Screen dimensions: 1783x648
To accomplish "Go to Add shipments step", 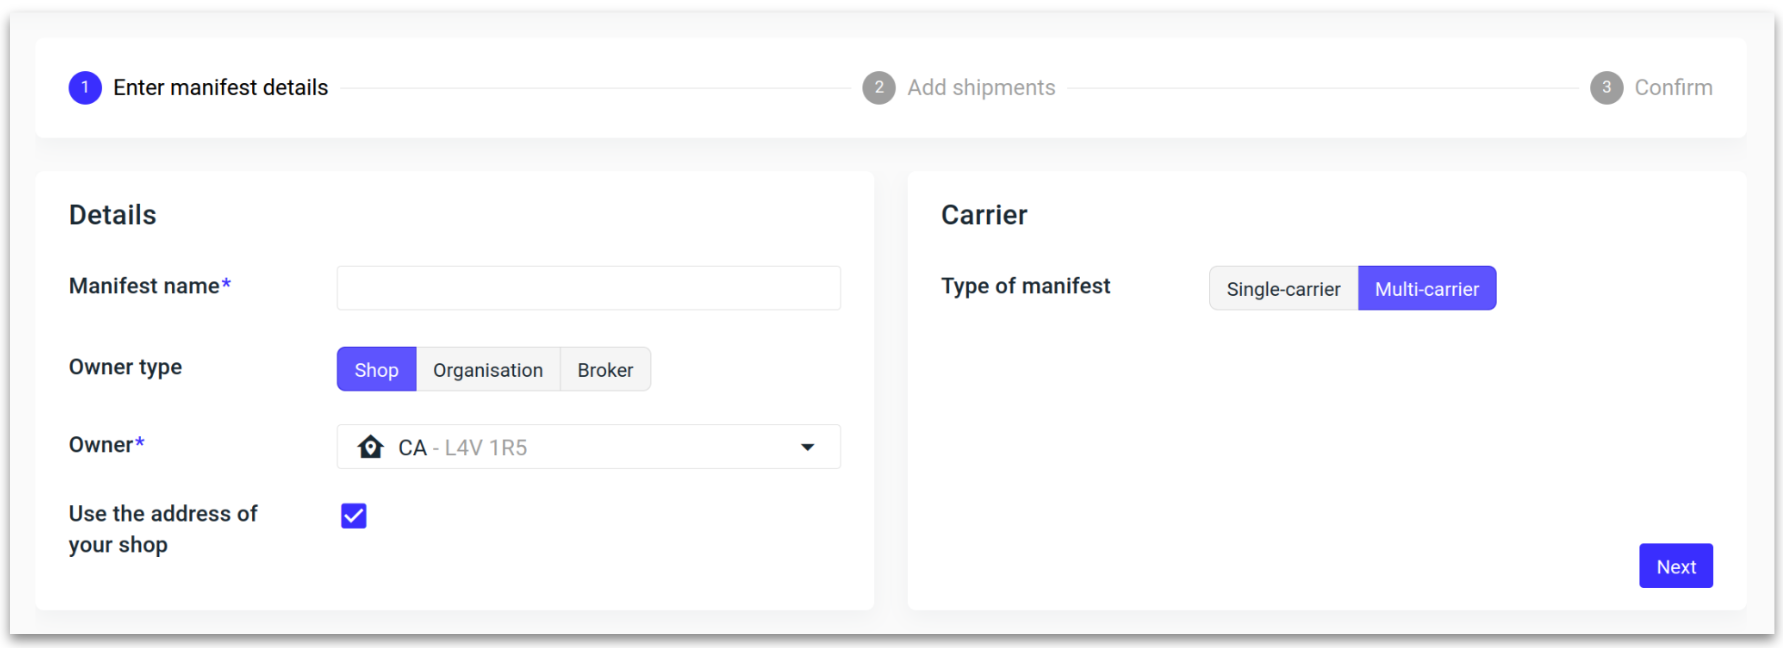I will 981,88.
